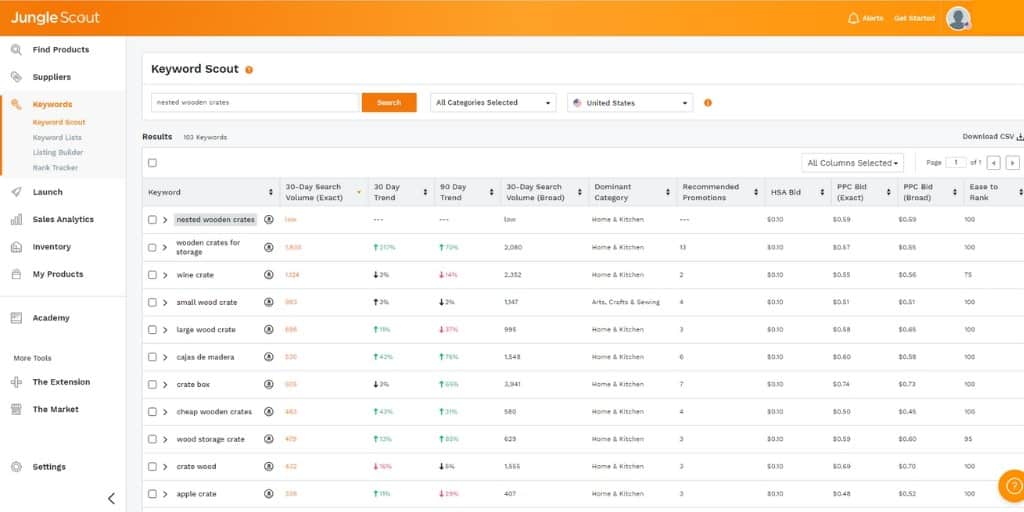This screenshot has height=512, width=1024.
Task: Click the orange Search button
Action: click(x=389, y=103)
